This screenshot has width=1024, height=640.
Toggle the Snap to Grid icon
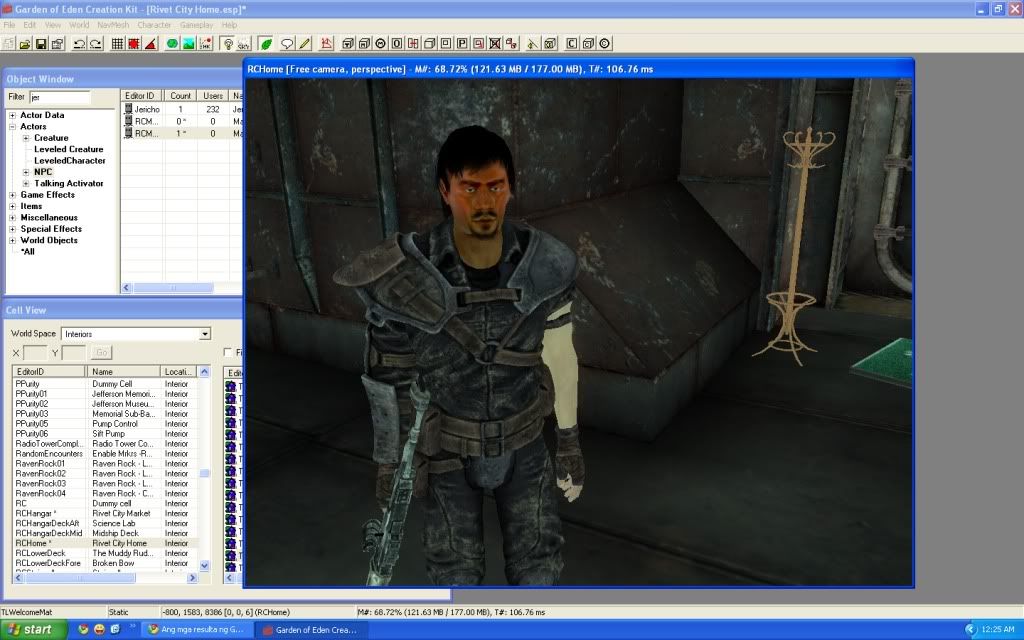[118, 44]
